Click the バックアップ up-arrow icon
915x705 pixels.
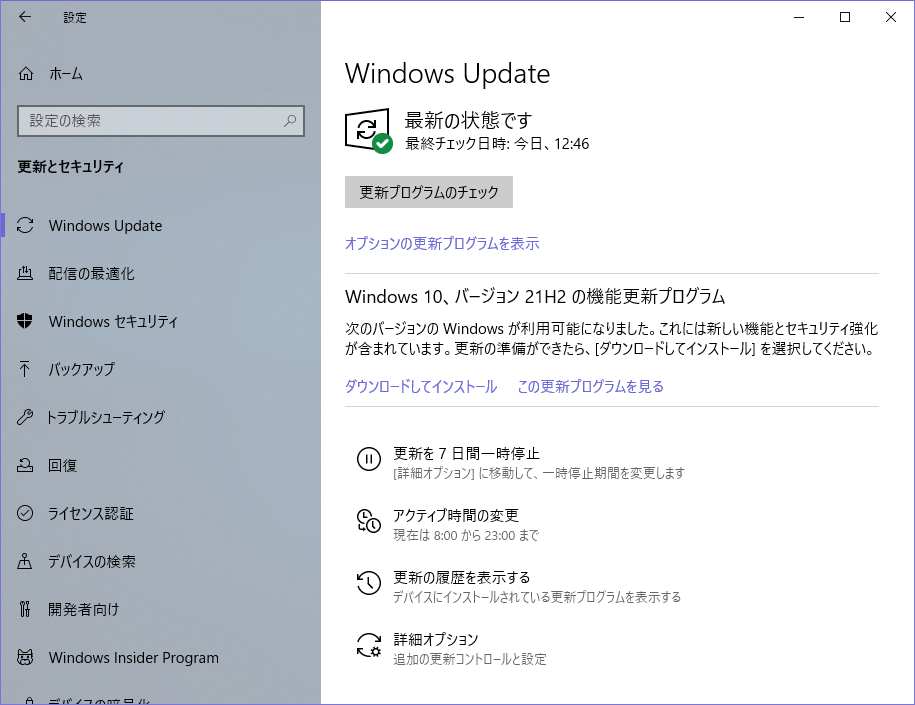click(x=25, y=369)
